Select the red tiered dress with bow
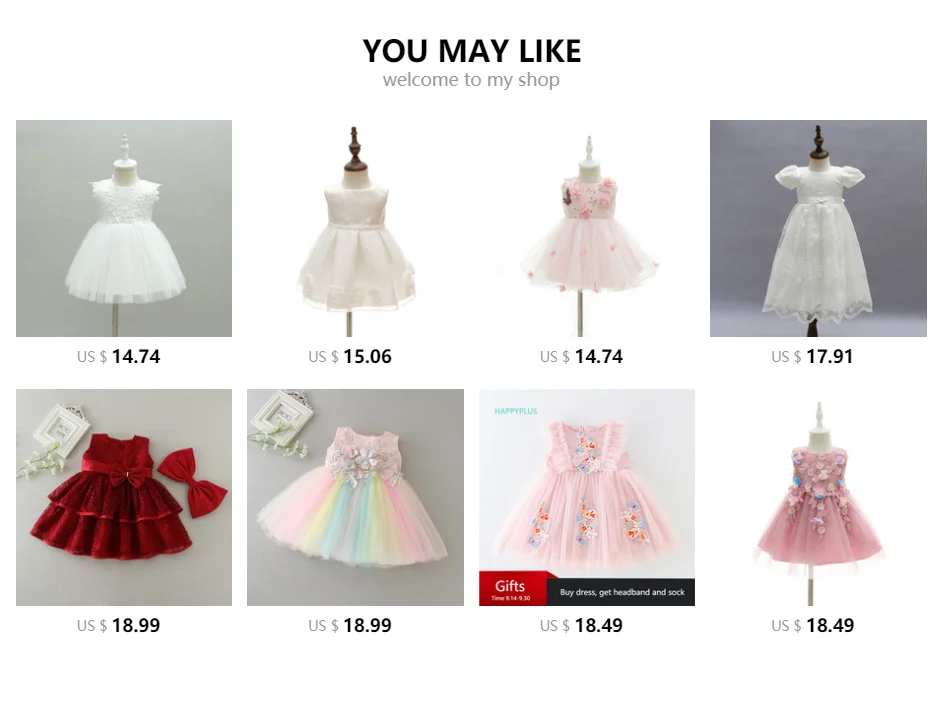The height and width of the screenshot is (706, 943). (x=124, y=497)
